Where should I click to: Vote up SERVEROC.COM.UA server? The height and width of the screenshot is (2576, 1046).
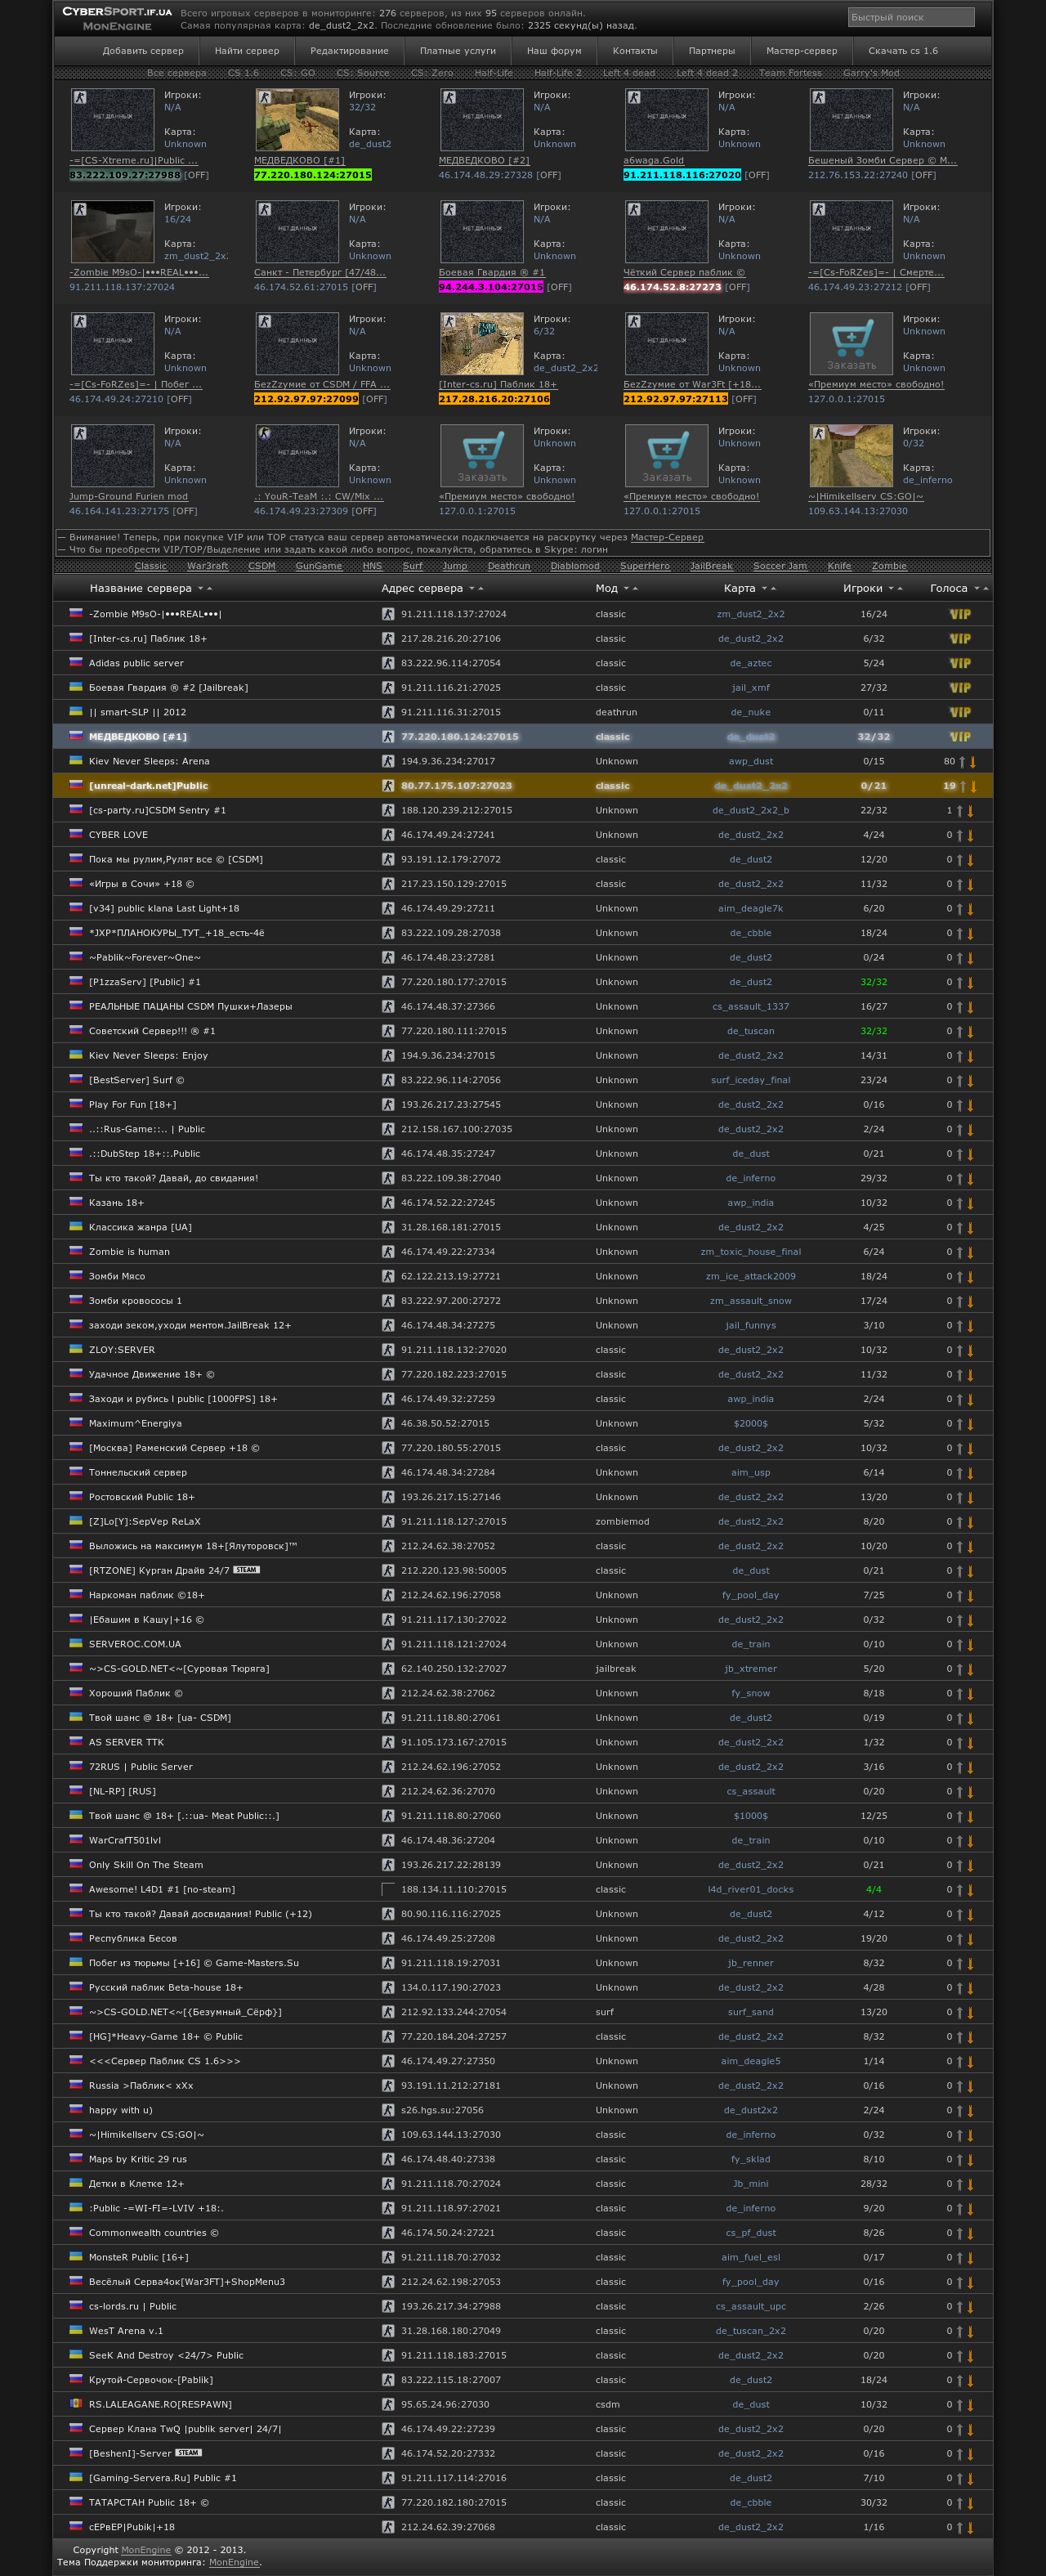(x=959, y=1645)
